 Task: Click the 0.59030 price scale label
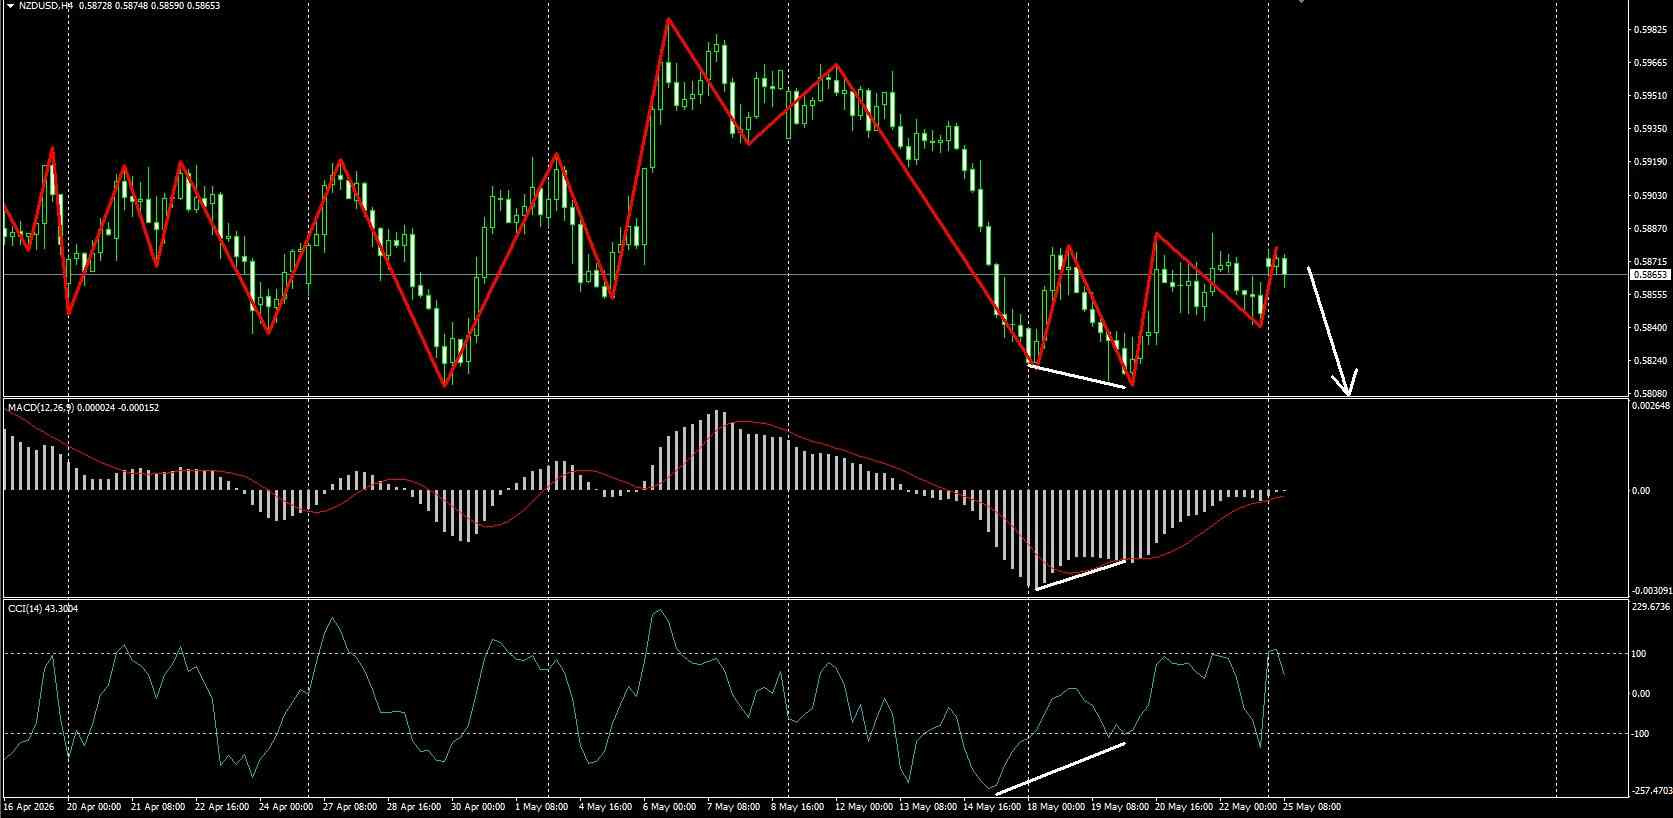pyautogui.click(x=1650, y=196)
